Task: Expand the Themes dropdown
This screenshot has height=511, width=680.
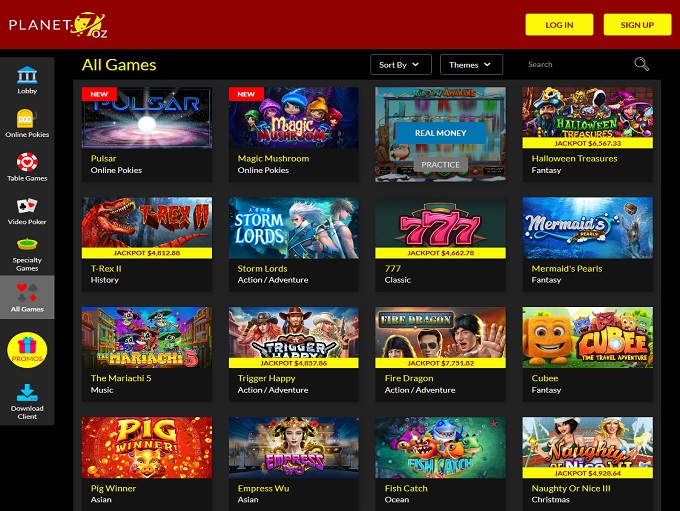Action: click(x=471, y=65)
